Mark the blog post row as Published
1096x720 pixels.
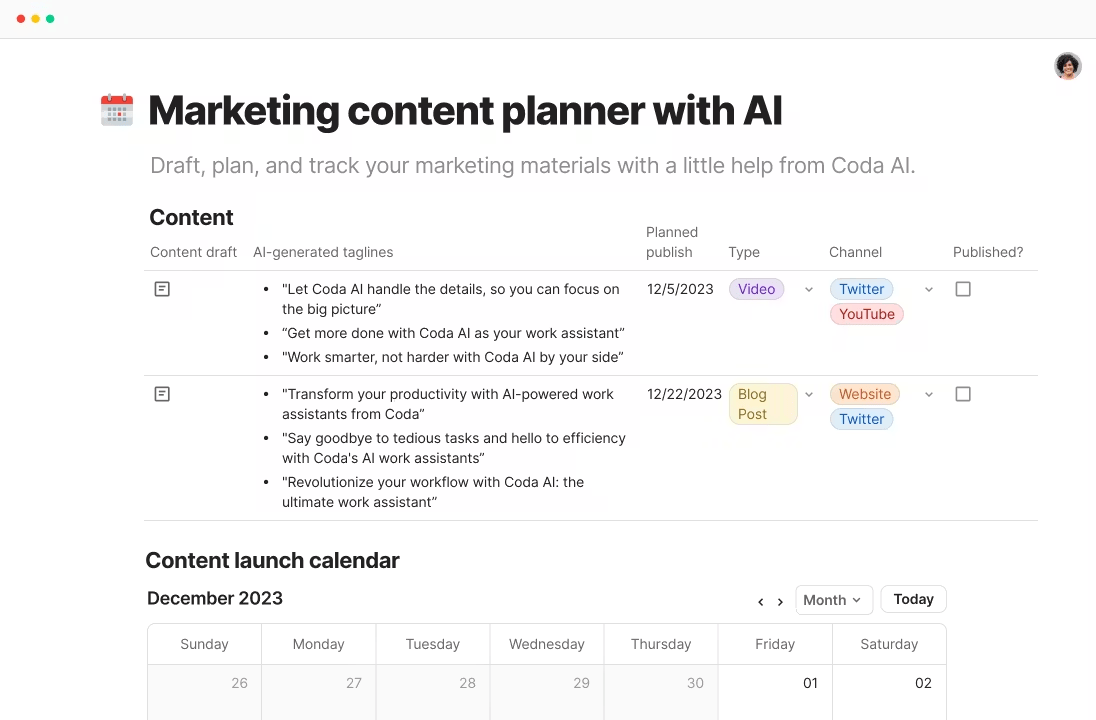pyautogui.click(x=963, y=394)
